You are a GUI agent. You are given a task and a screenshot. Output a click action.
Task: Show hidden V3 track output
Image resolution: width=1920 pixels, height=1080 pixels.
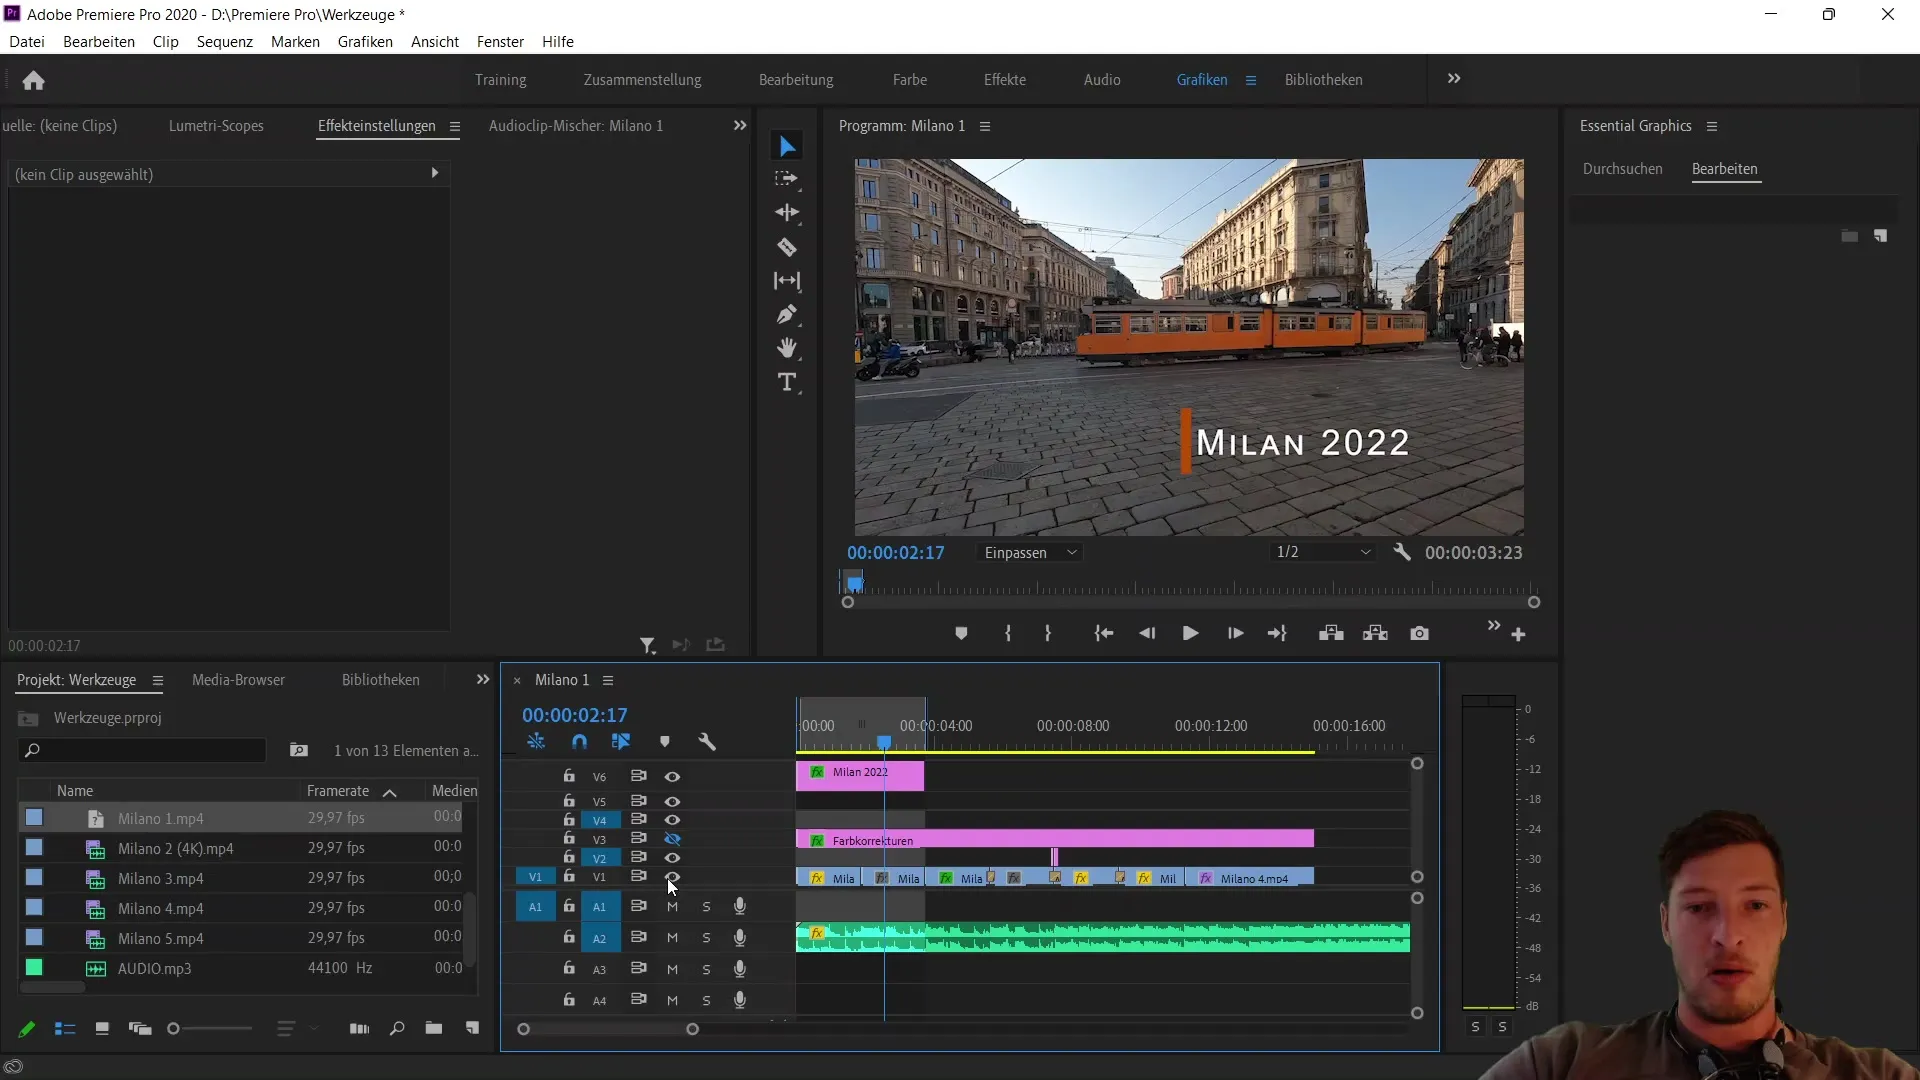tap(672, 839)
